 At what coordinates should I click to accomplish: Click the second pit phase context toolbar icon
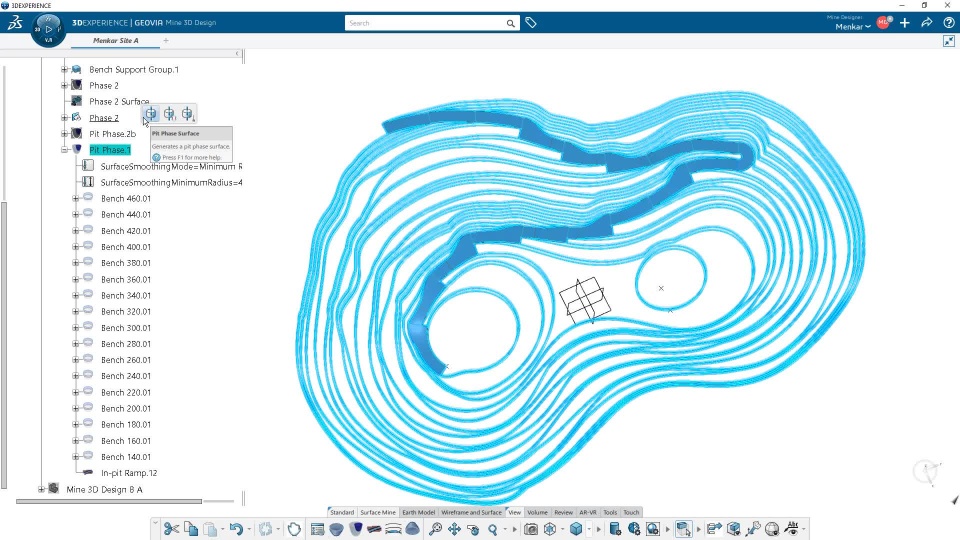tap(170, 113)
